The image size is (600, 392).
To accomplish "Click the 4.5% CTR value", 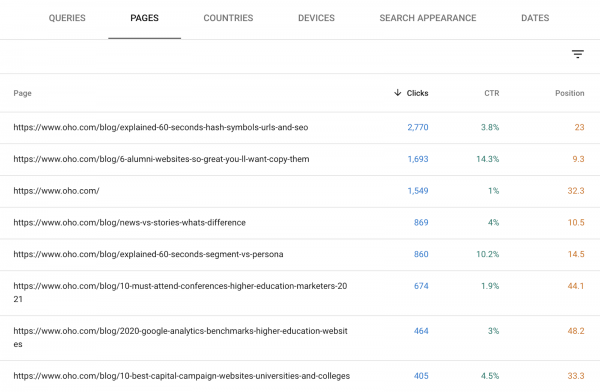I will tap(490, 376).
